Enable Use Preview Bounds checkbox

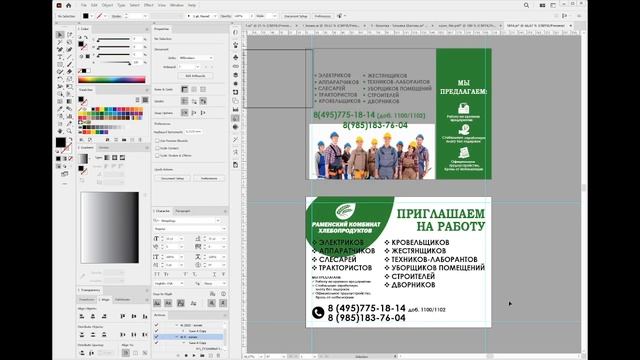tap(158, 141)
